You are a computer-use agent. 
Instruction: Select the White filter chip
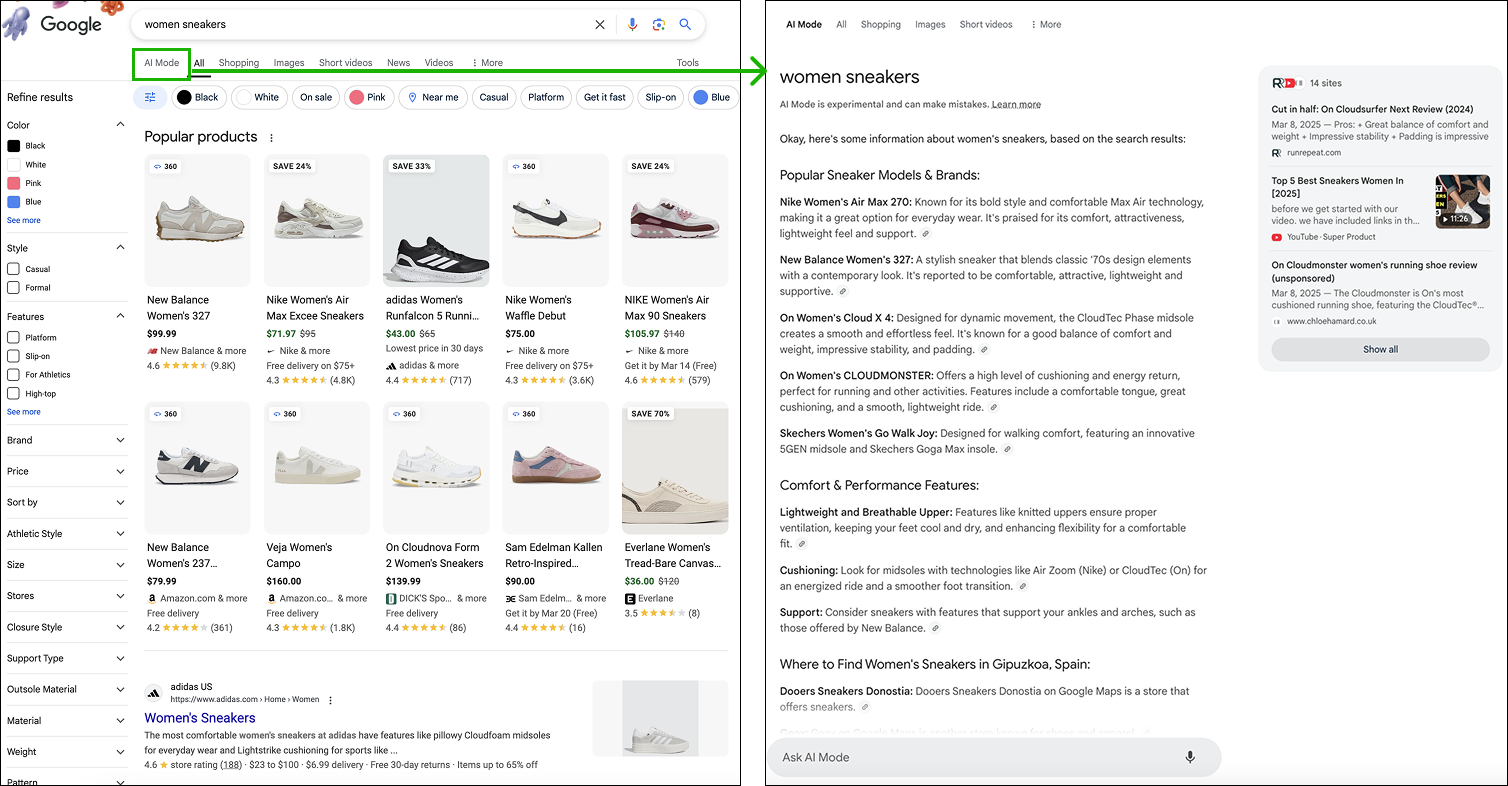tap(259, 97)
